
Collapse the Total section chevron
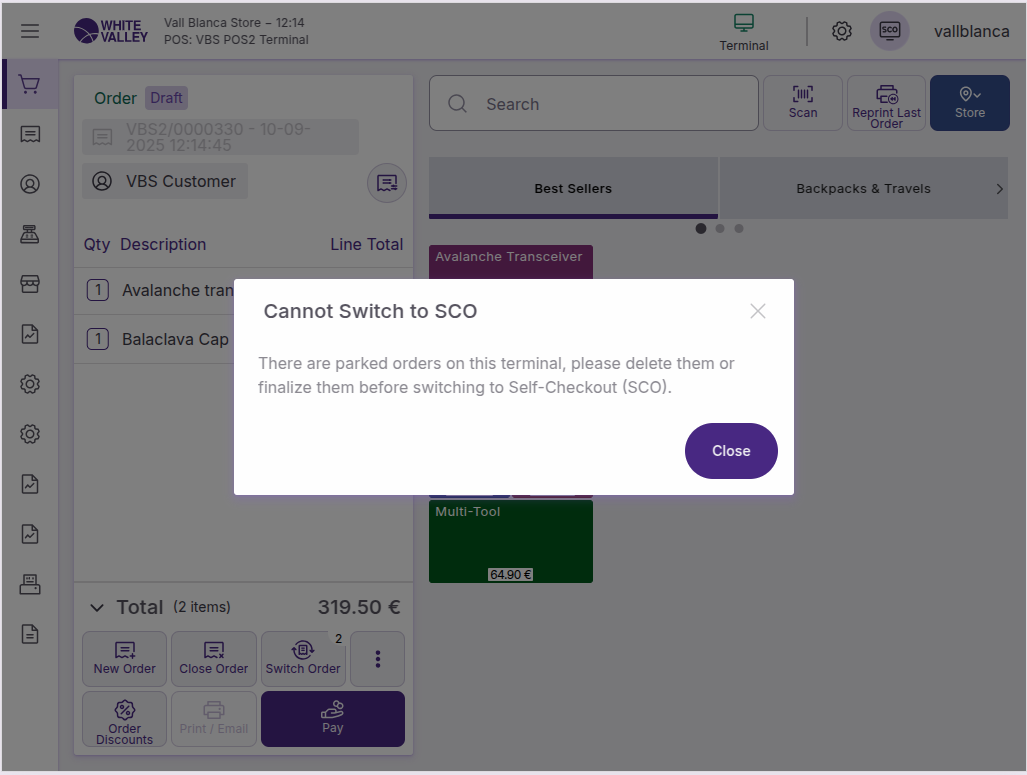click(97, 607)
